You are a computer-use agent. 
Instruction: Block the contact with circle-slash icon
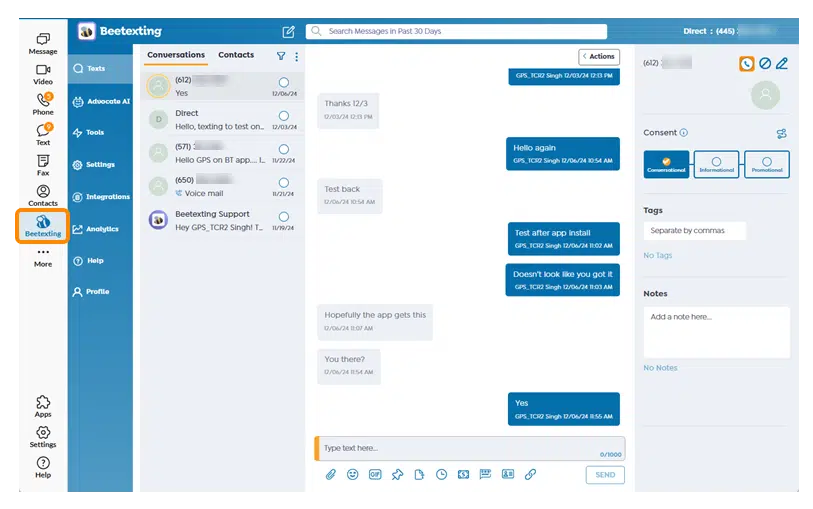click(765, 63)
